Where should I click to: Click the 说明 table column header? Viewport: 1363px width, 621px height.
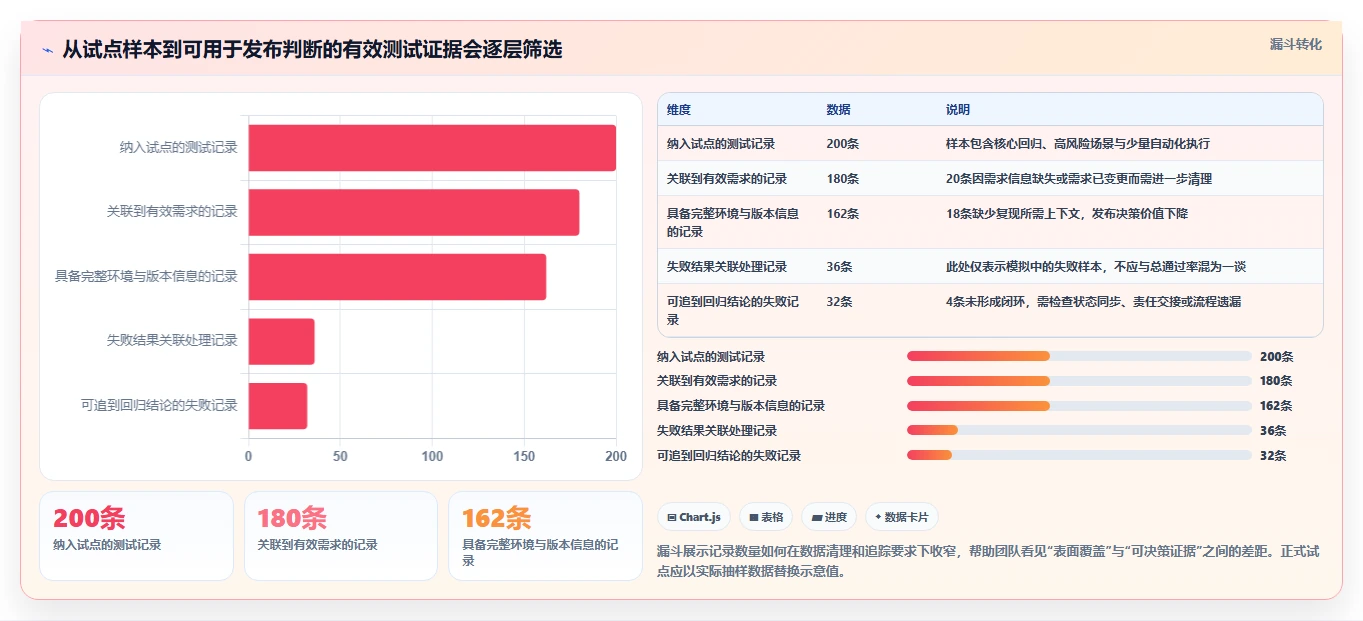[958, 110]
